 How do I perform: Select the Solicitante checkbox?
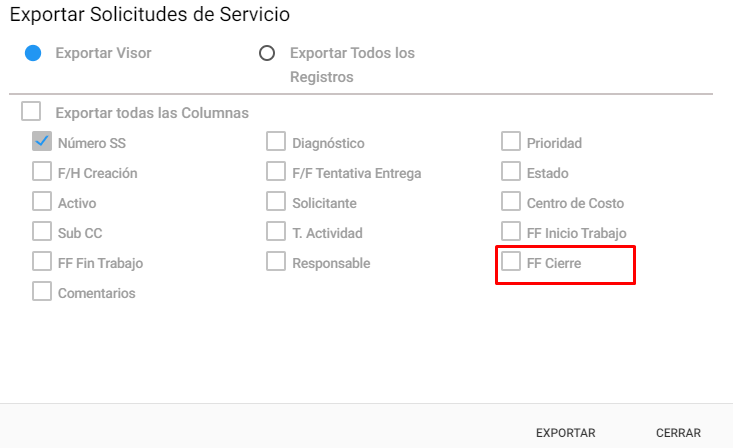pos(276,201)
